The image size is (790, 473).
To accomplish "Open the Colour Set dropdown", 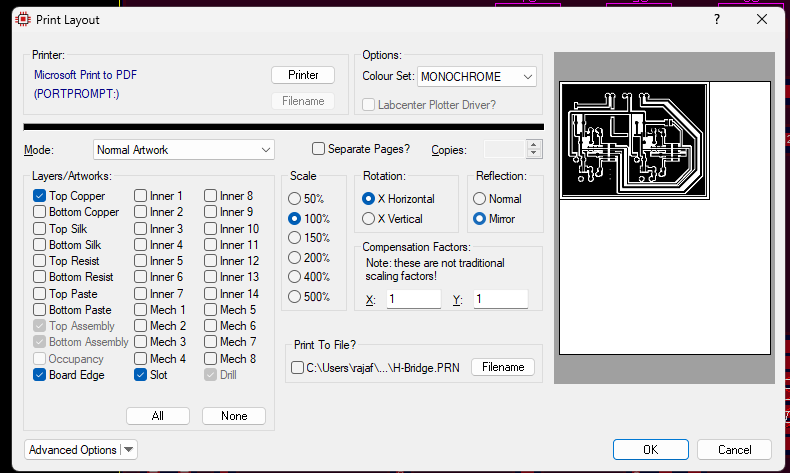I will [477, 77].
